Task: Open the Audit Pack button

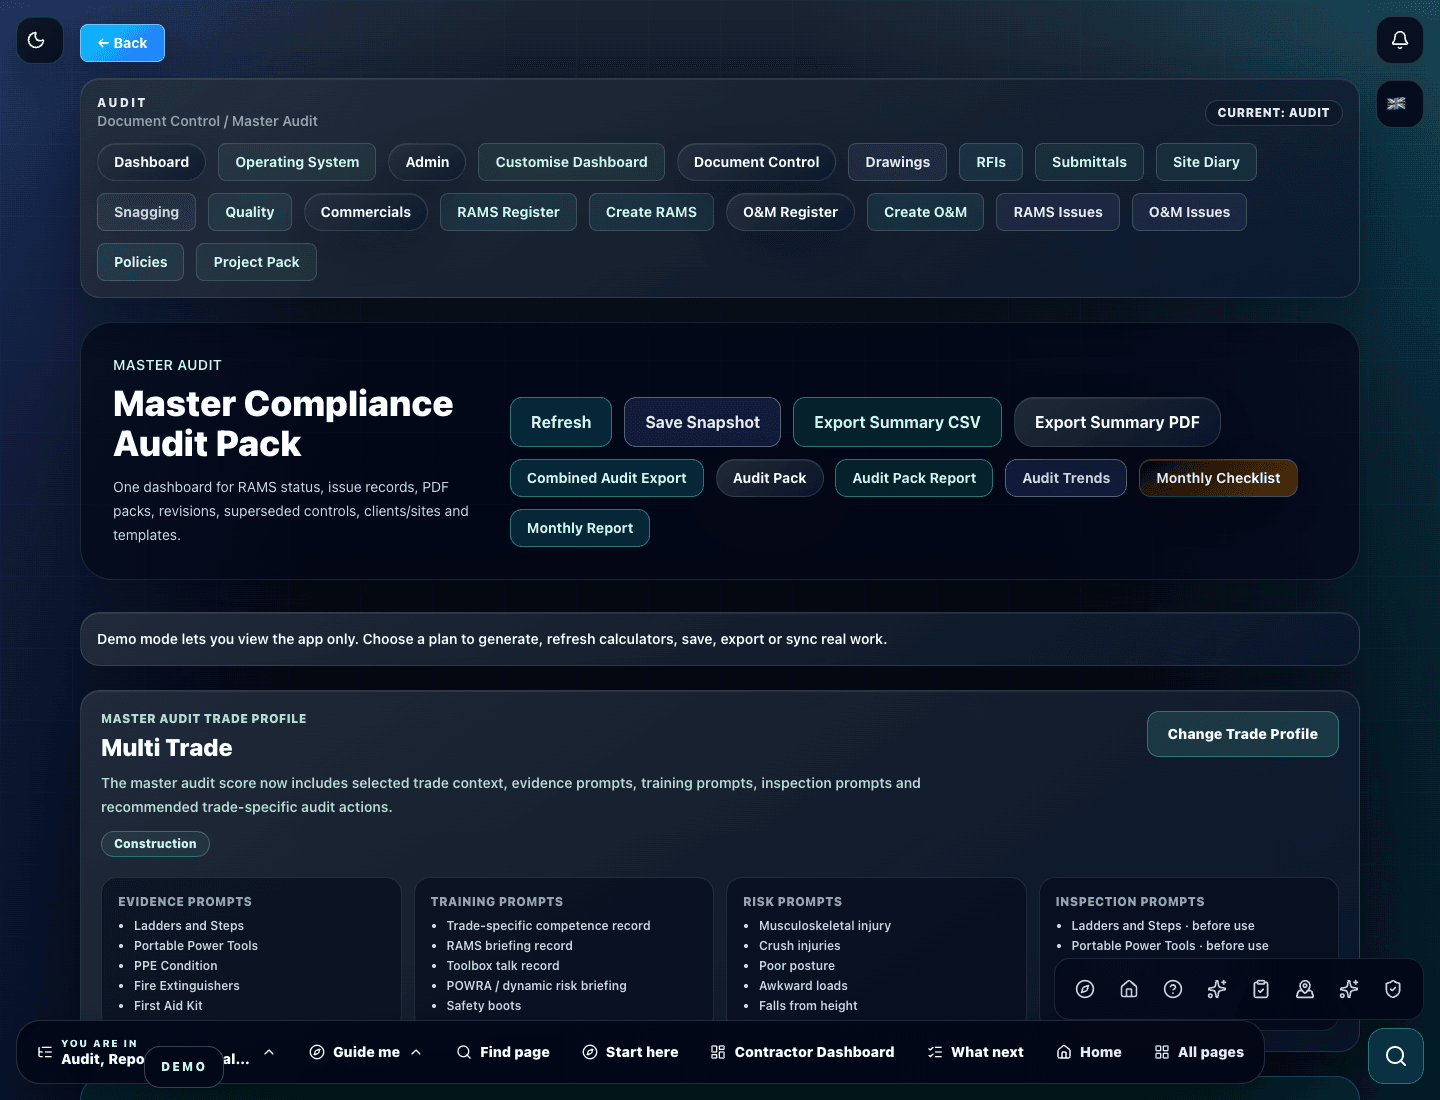Action: tap(769, 478)
